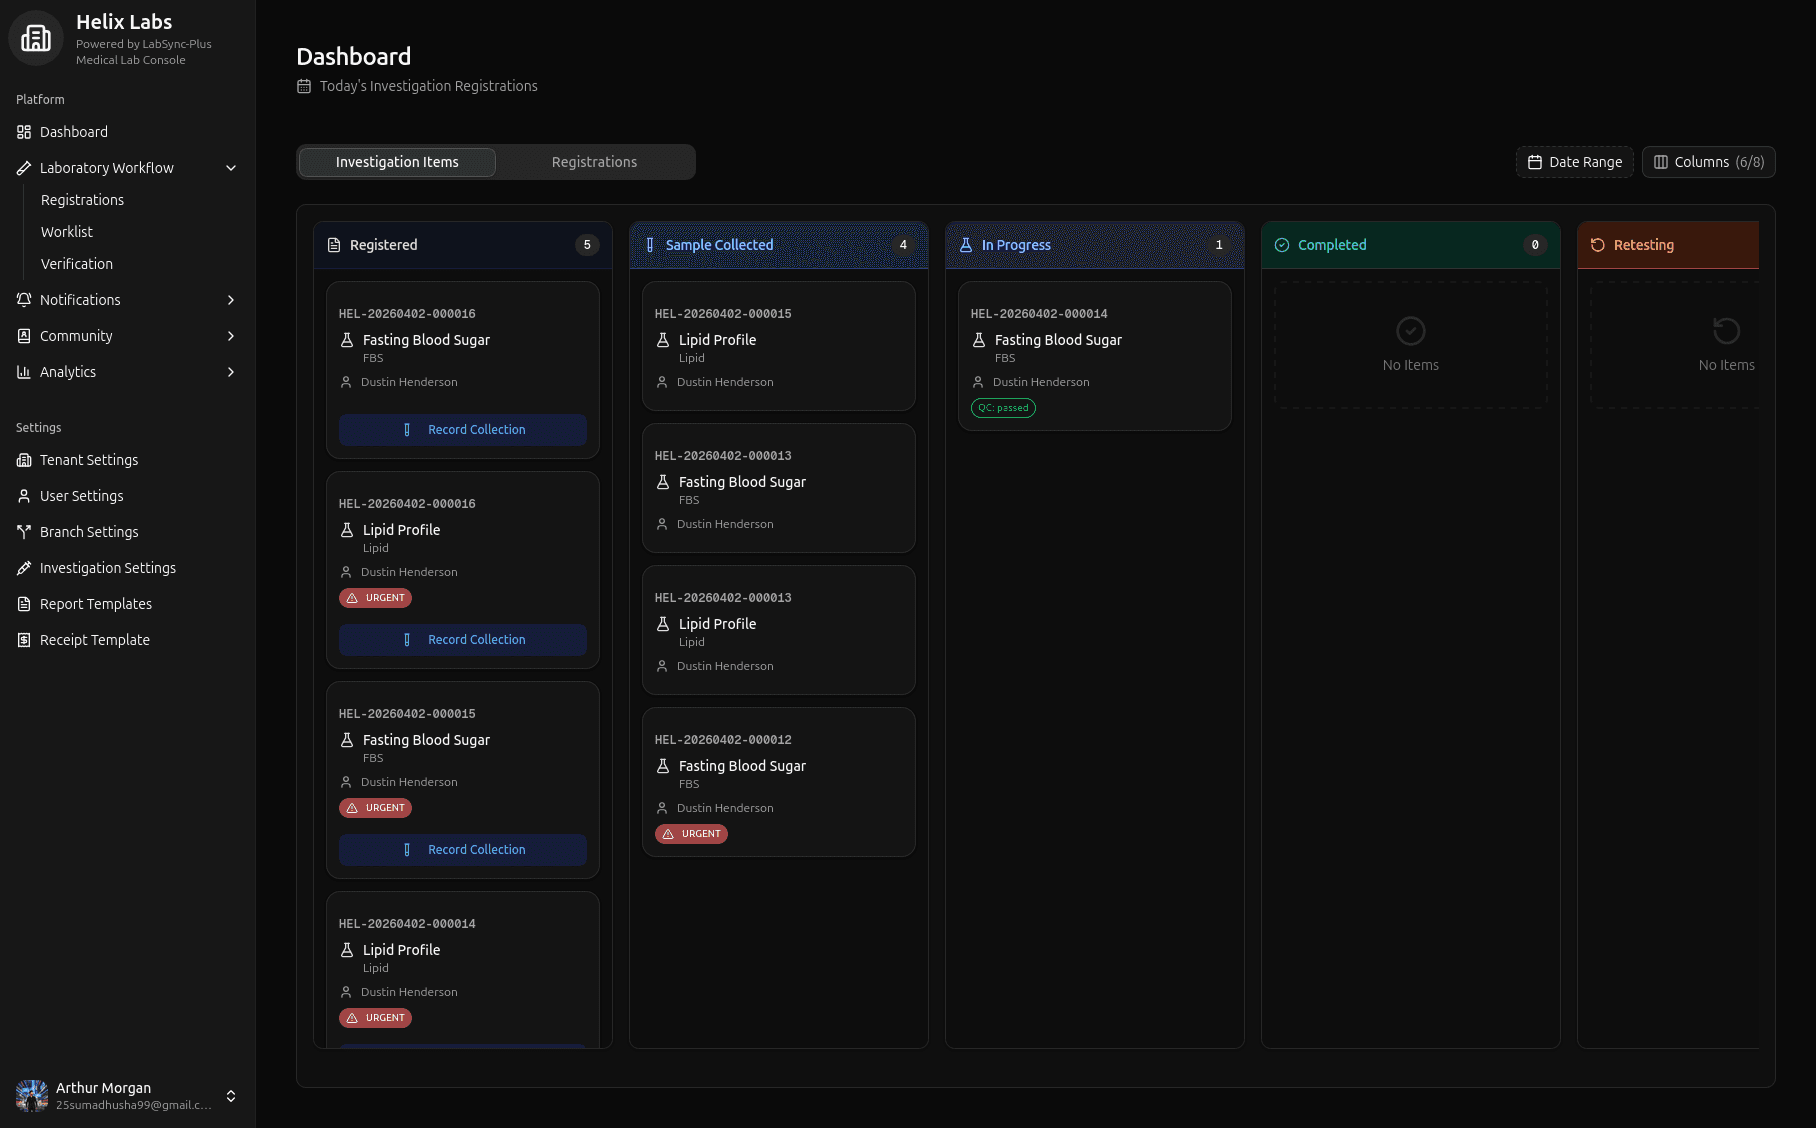Click the Dashboard grid icon in sidebar
The height and width of the screenshot is (1128, 1816).
click(24, 132)
